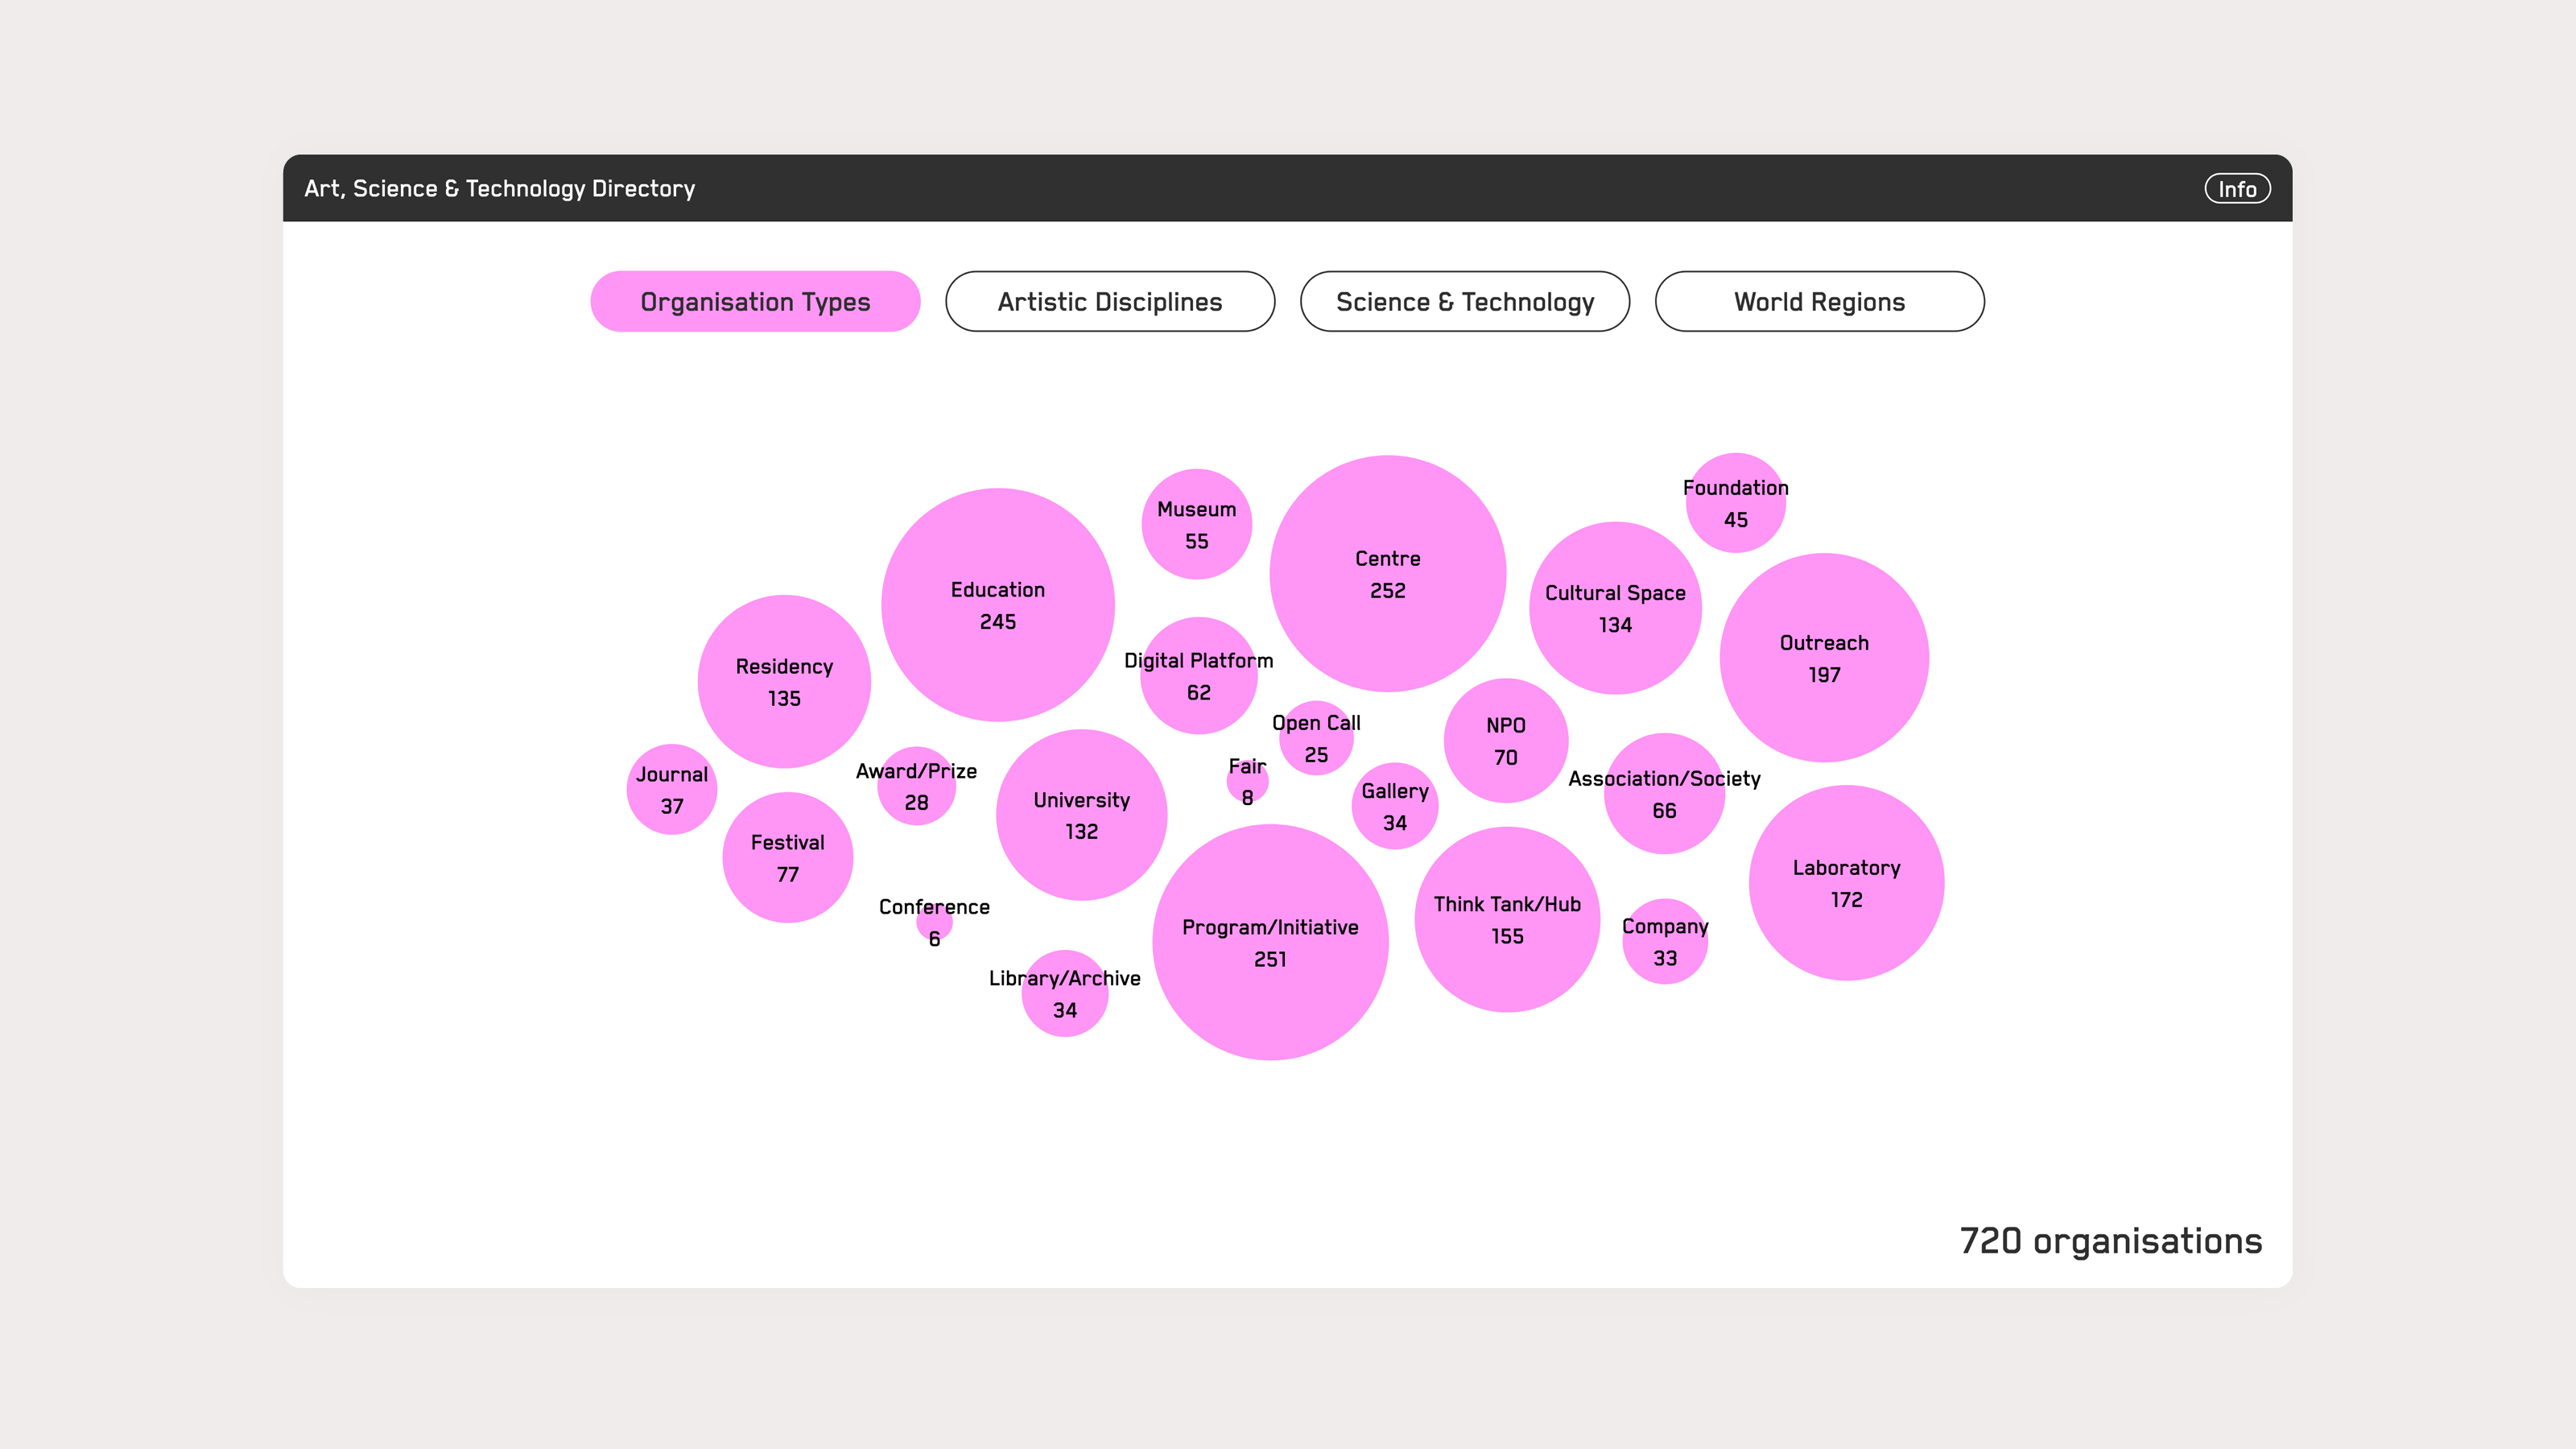The height and width of the screenshot is (1449, 2576).
Task: Open the Info panel
Action: pos(2237,188)
